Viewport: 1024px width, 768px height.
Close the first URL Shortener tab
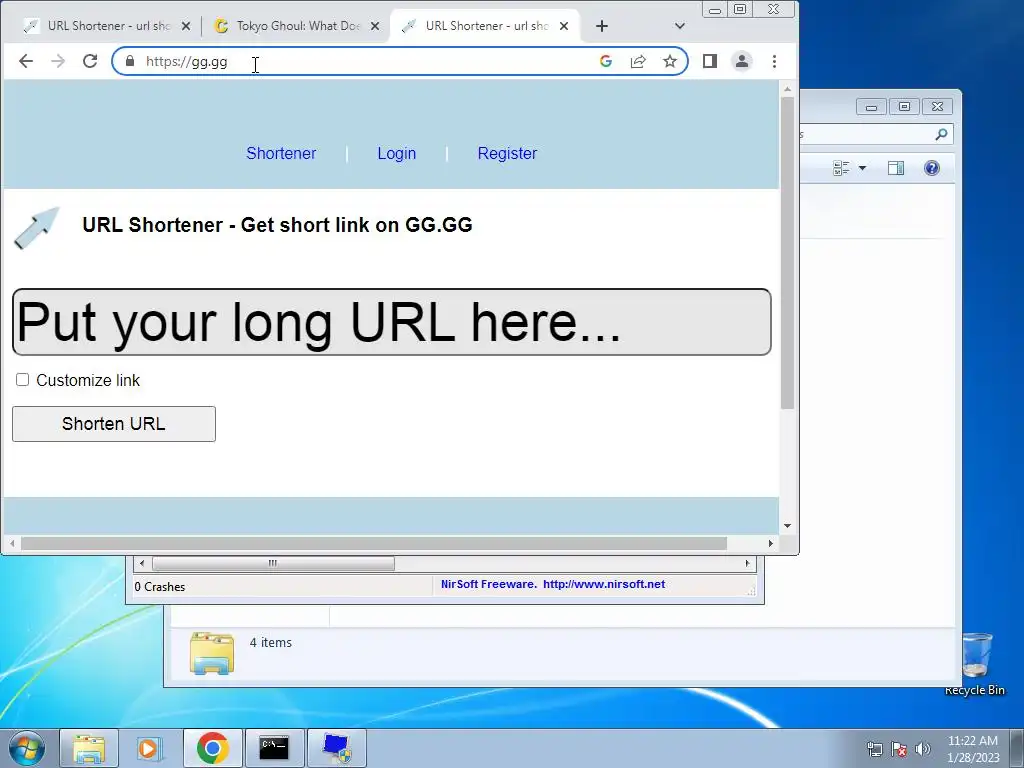tap(186, 26)
